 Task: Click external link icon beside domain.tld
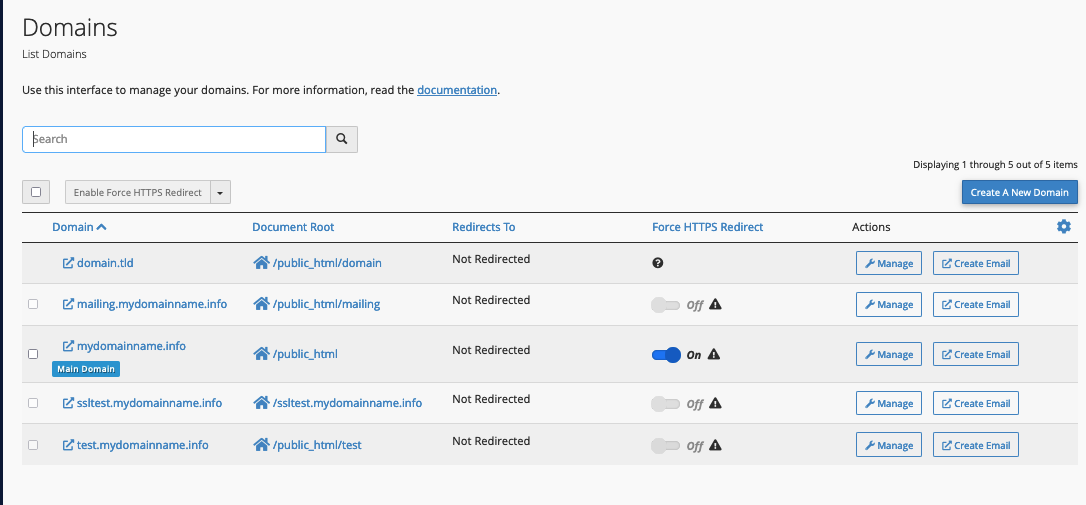pyautogui.click(x=68, y=263)
